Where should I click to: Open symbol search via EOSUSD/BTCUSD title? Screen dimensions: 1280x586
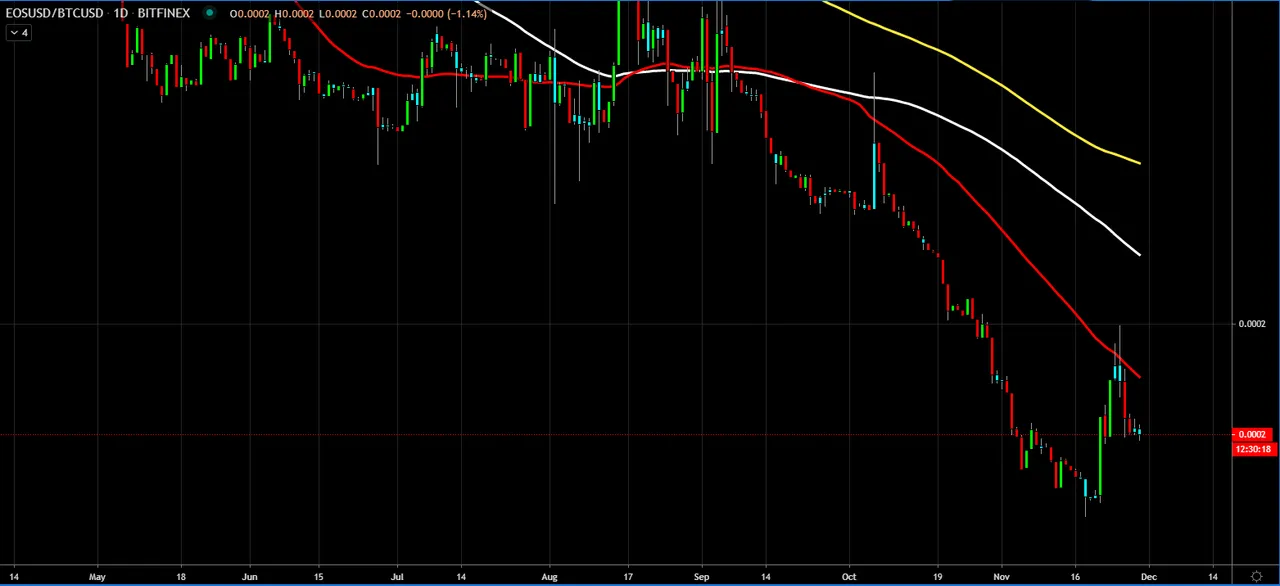pos(53,13)
